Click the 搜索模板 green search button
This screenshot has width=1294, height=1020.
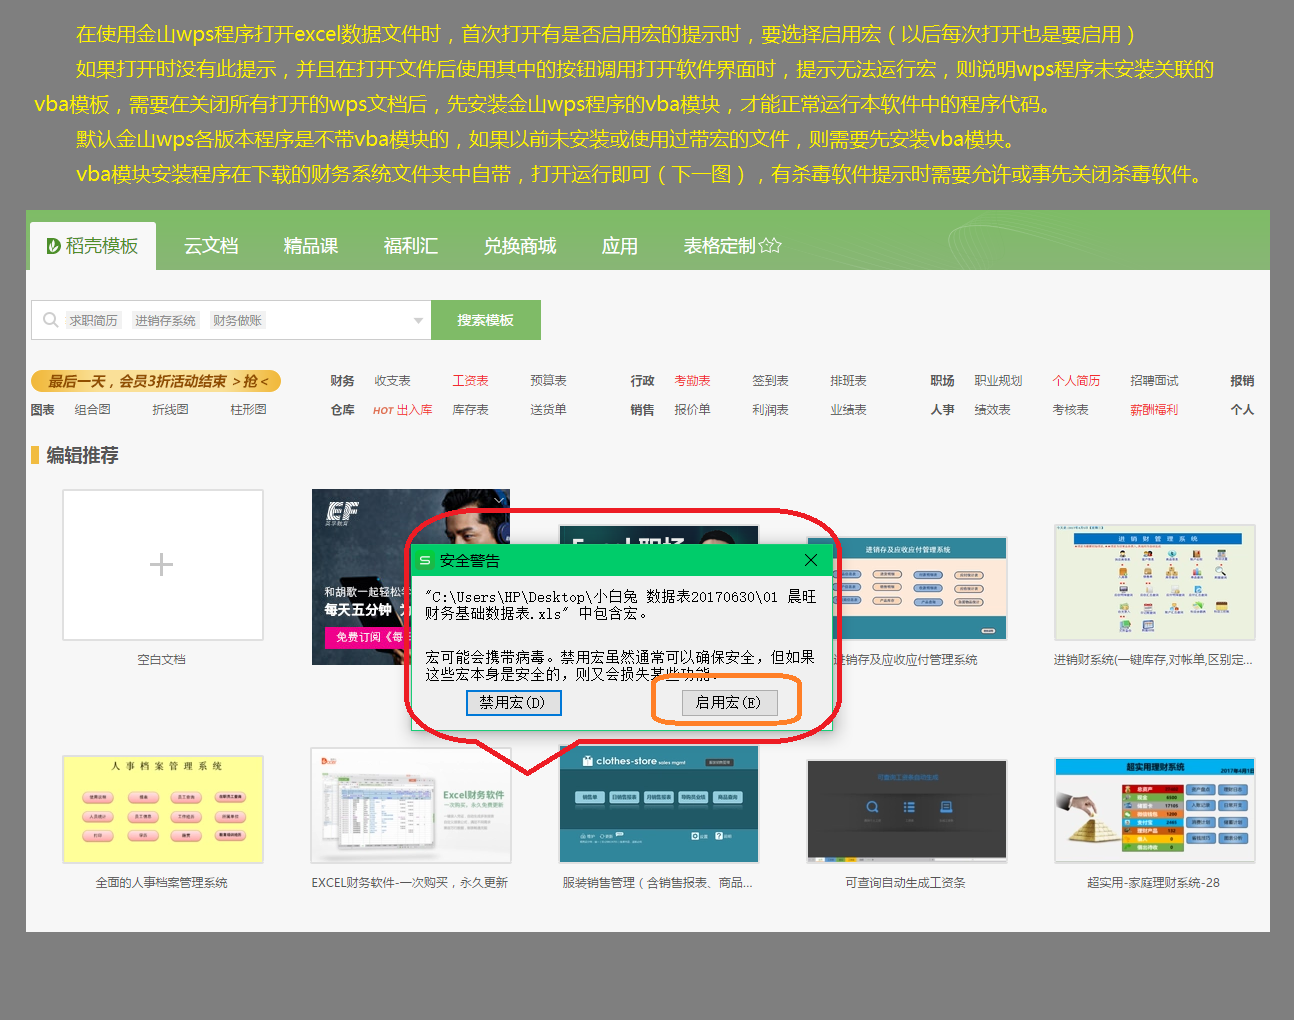(x=486, y=319)
